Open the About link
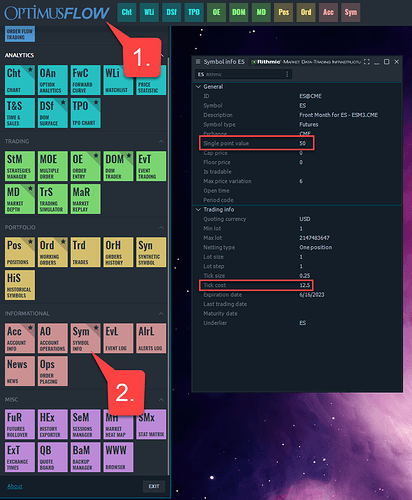412x500 pixels. coord(15,486)
